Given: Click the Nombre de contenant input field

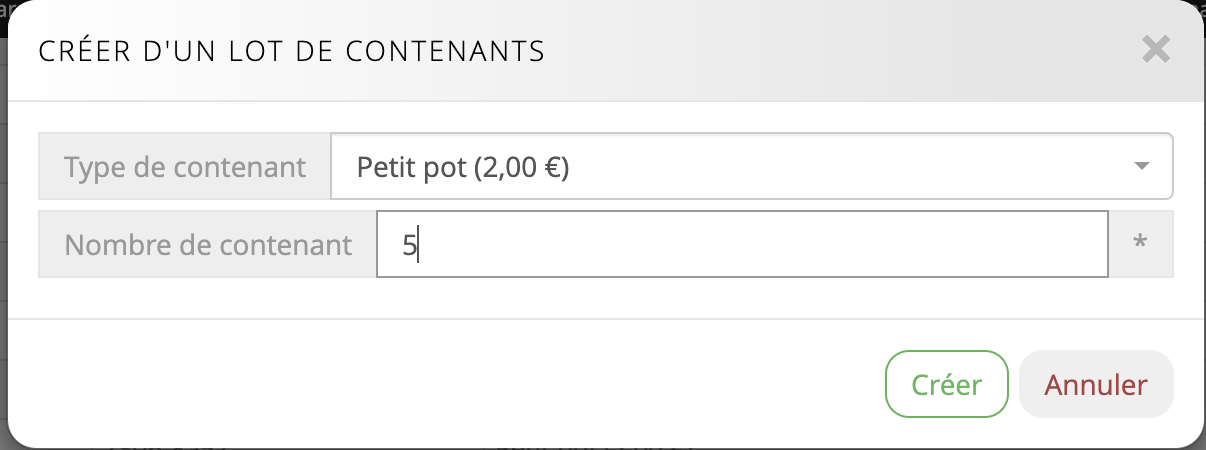Looking at the screenshot, I should [742, 243].
